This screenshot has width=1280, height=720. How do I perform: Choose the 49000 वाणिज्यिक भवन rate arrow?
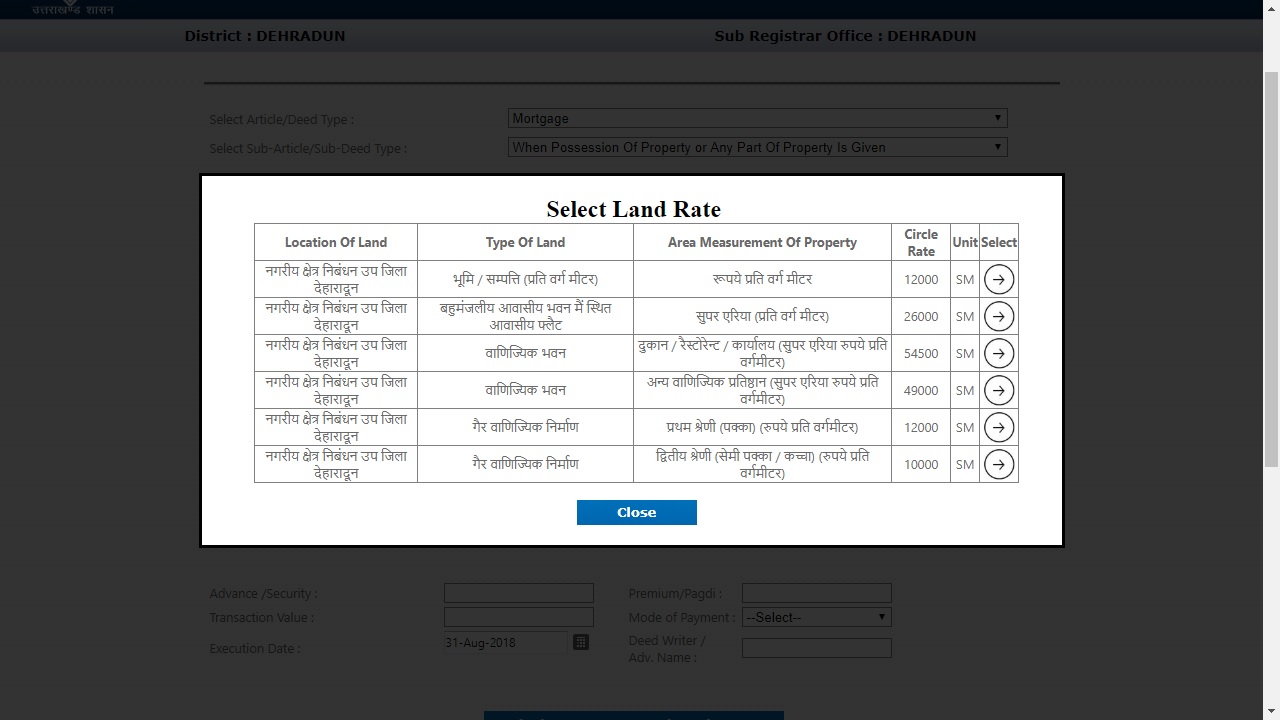pyautogui.click(x=998, y=390)
